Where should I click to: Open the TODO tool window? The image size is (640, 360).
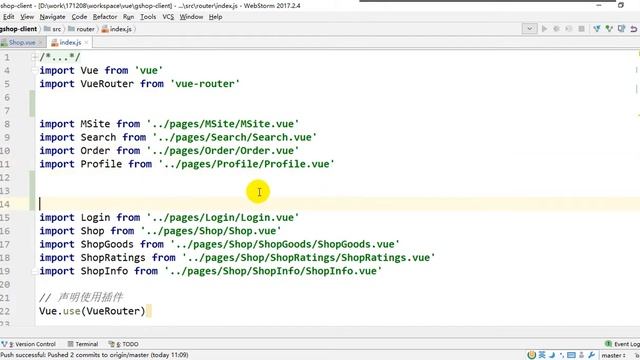pos(124,344)
